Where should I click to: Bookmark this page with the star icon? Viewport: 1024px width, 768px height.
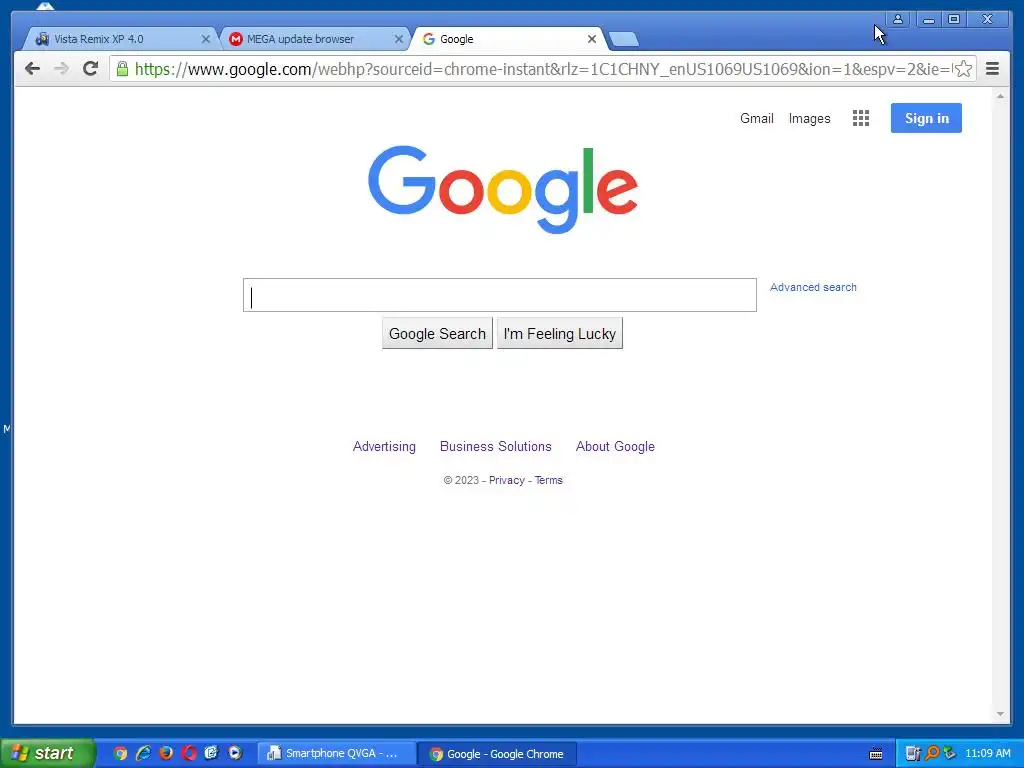coord(963,69)
